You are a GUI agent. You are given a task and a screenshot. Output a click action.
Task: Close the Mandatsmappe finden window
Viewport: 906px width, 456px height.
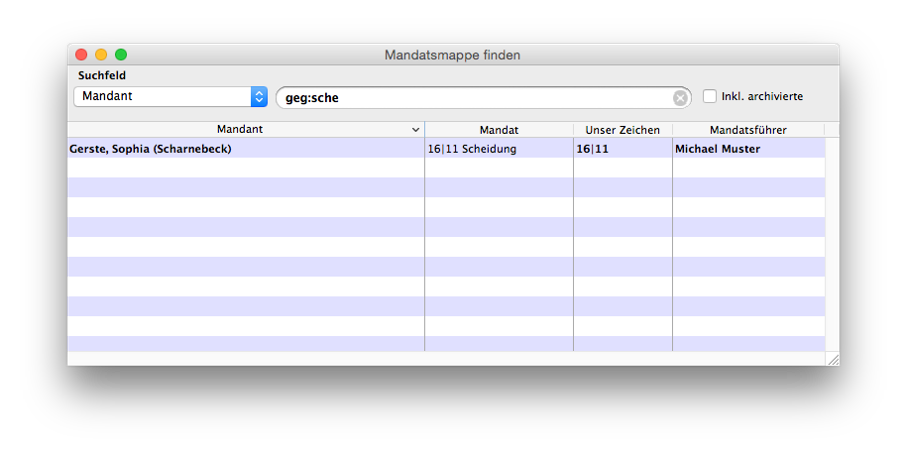pyautogui.click(x=81, y=54)
